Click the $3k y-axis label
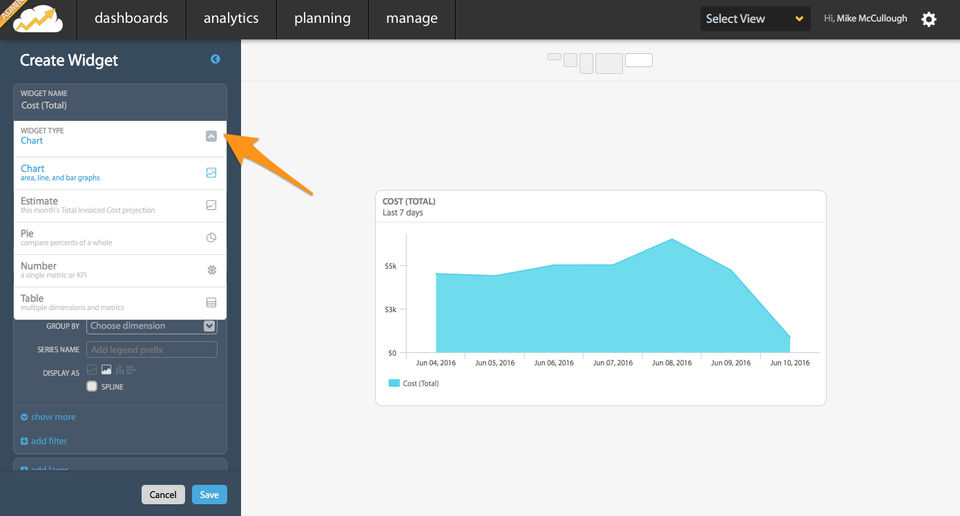The image size is (960, 516). [x=391, y=310]
